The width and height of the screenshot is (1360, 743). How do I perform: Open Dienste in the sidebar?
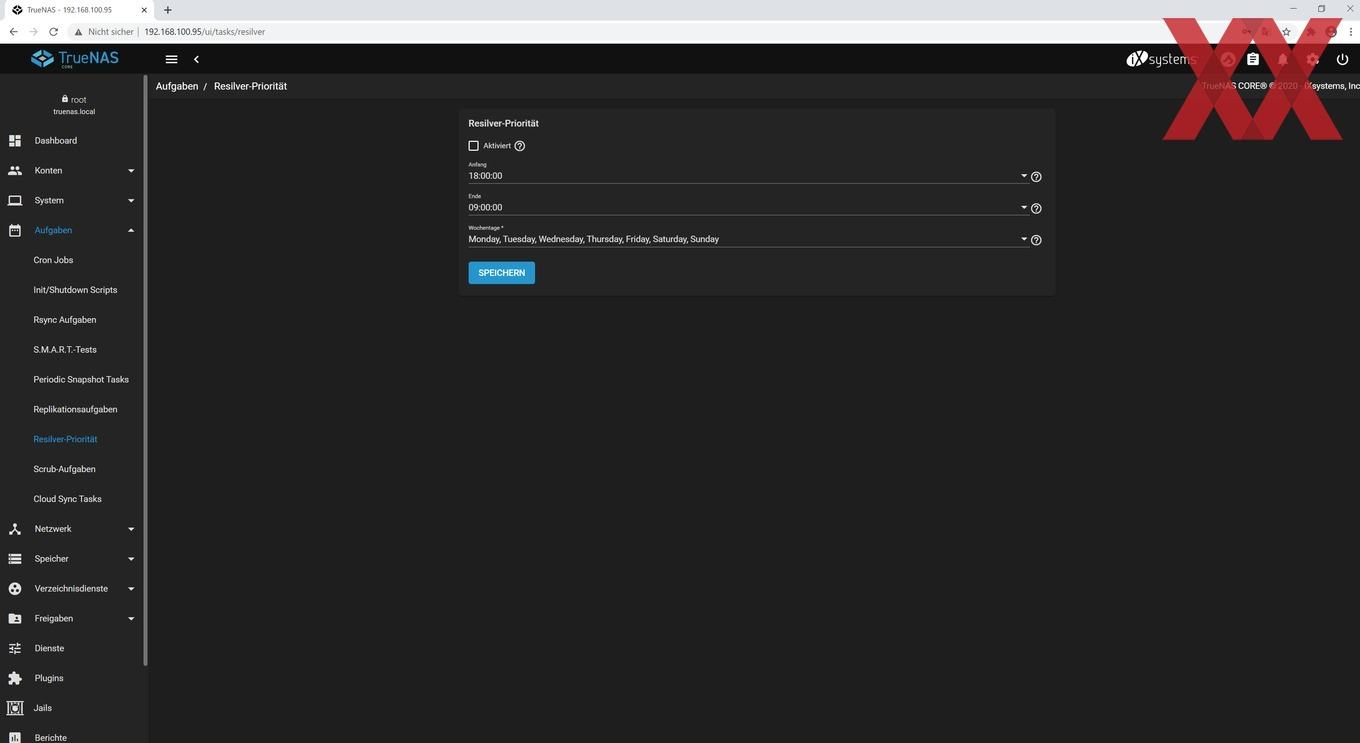(x=74, y=649)
